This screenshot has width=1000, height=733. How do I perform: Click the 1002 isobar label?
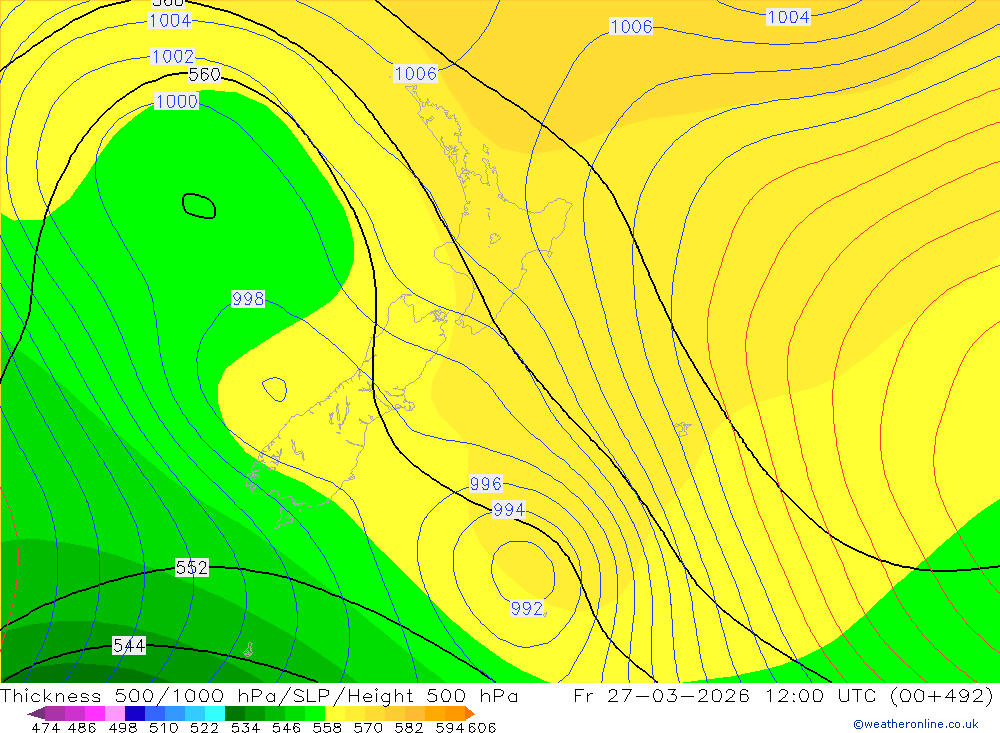pyautogui.click(x=173, y=56)
